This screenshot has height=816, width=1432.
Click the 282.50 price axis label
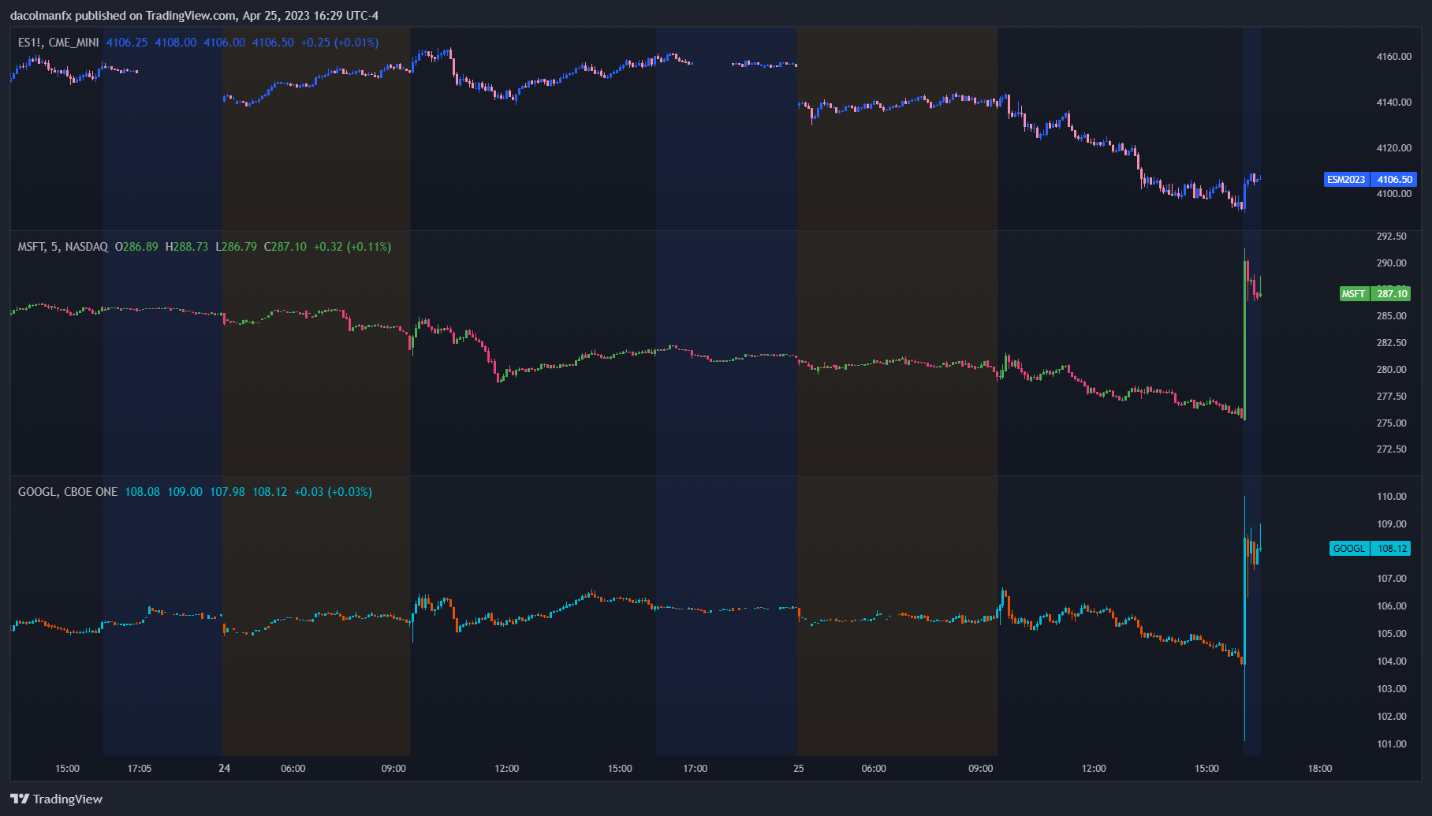pos(1392,343)
